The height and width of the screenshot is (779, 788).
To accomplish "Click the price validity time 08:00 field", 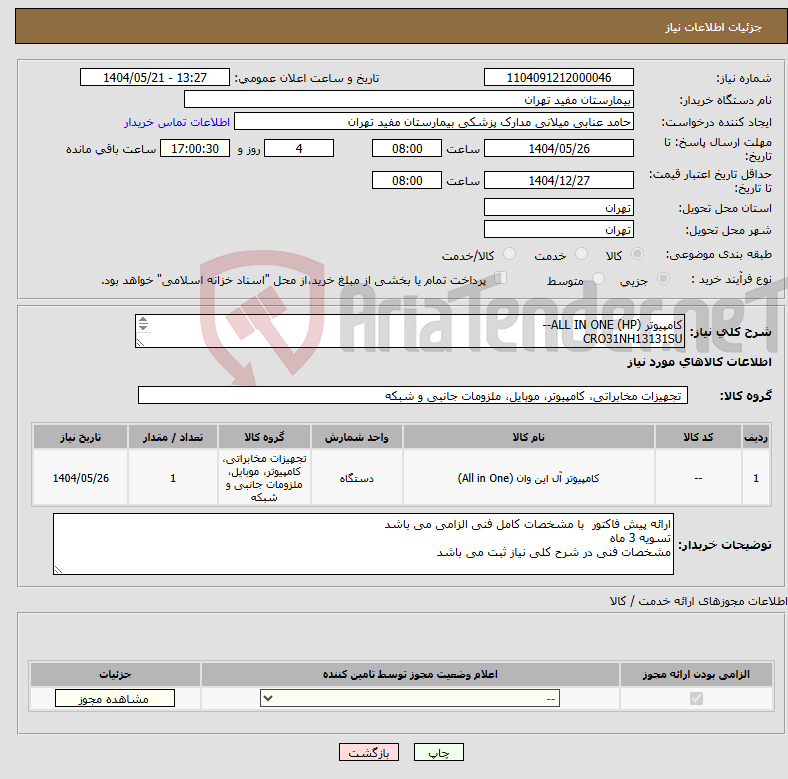I will tap(407, 180).
